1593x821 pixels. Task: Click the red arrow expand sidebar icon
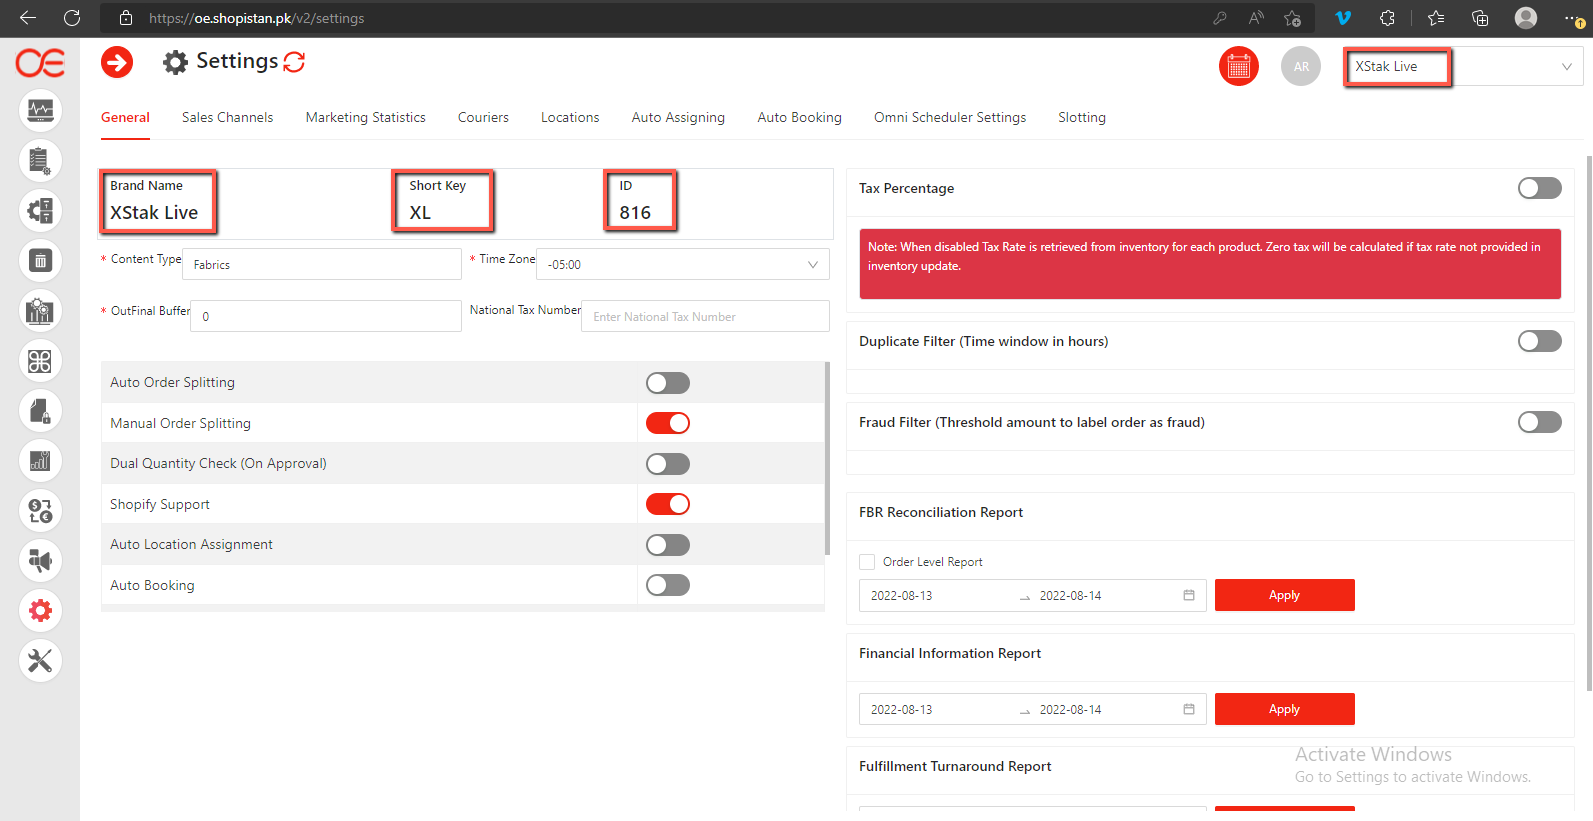(x=117, y=63)
